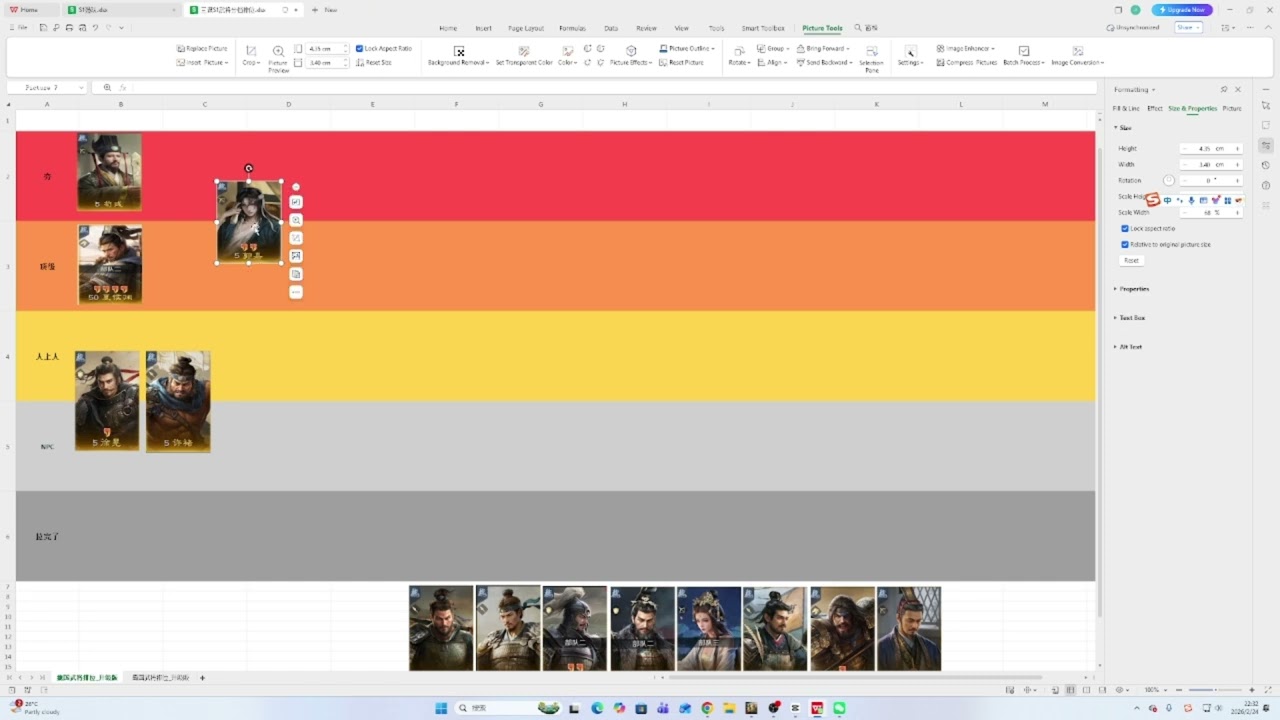Open the Selection Pane
Image resolution: width=1280 pixels, height=720 pixels.
pos(872,58)
